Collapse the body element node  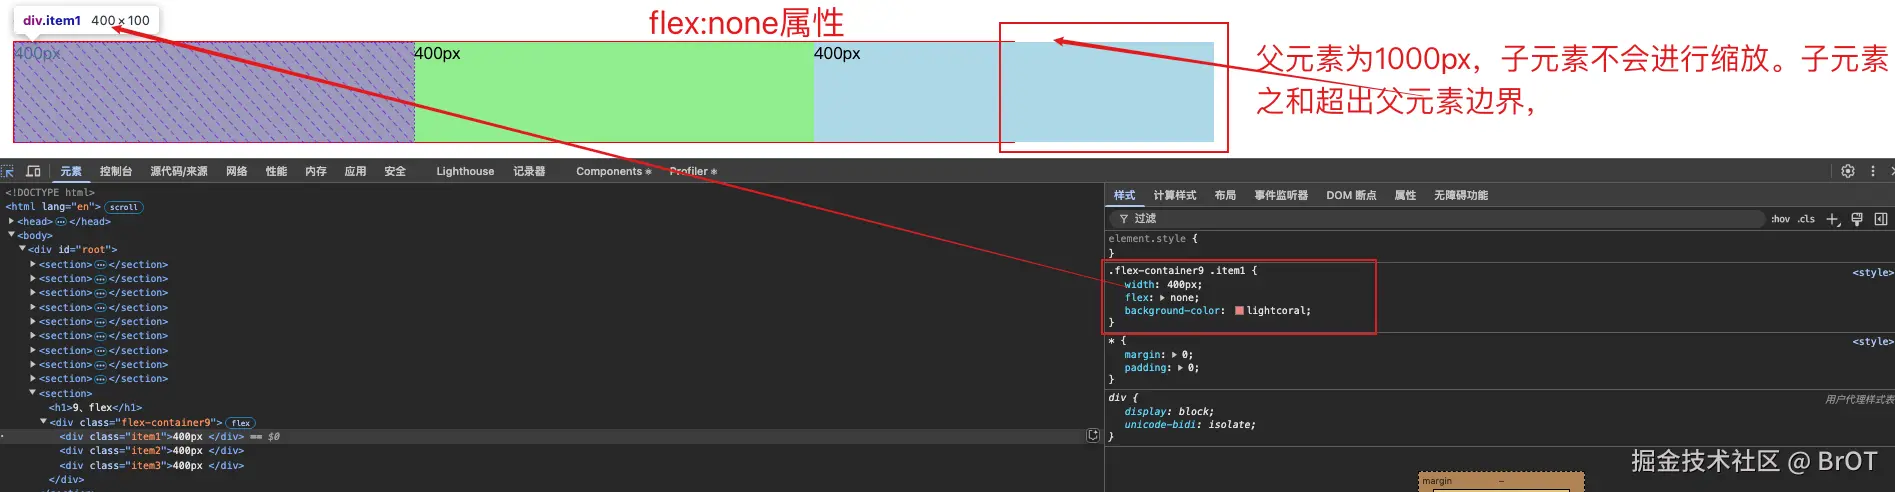coord(11,235)
